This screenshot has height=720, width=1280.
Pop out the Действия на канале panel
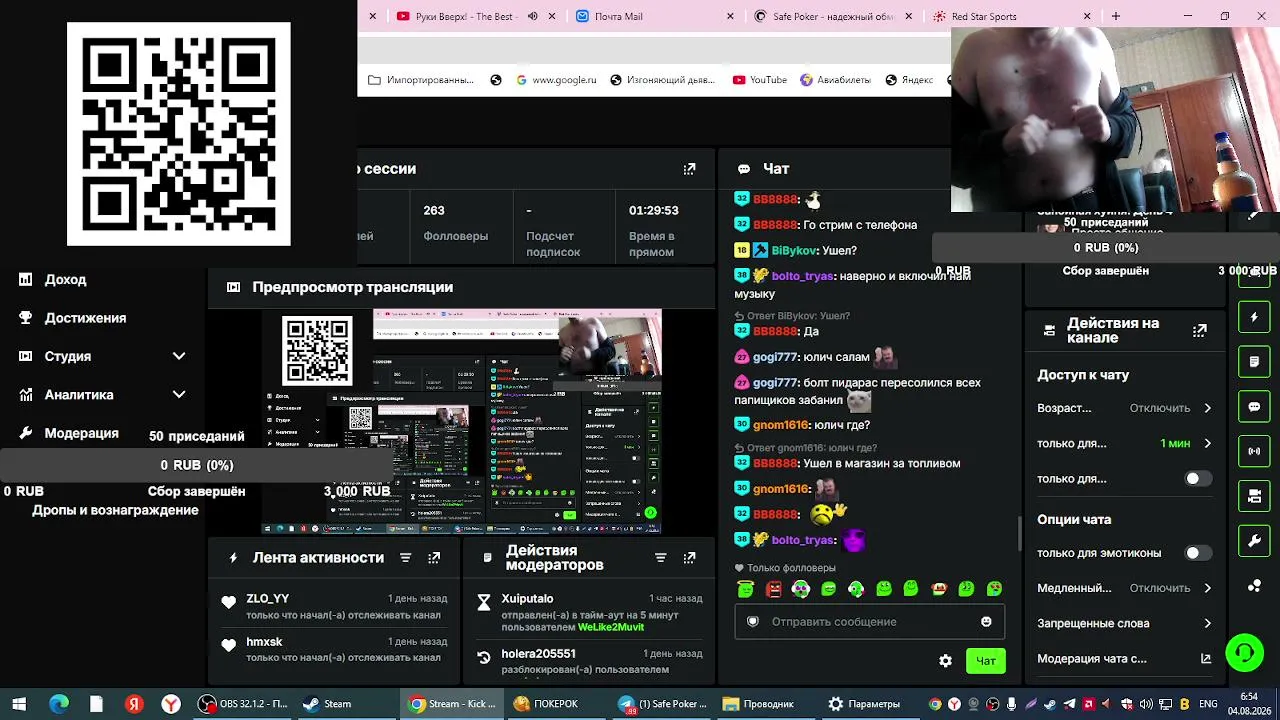pos(1200,330)
